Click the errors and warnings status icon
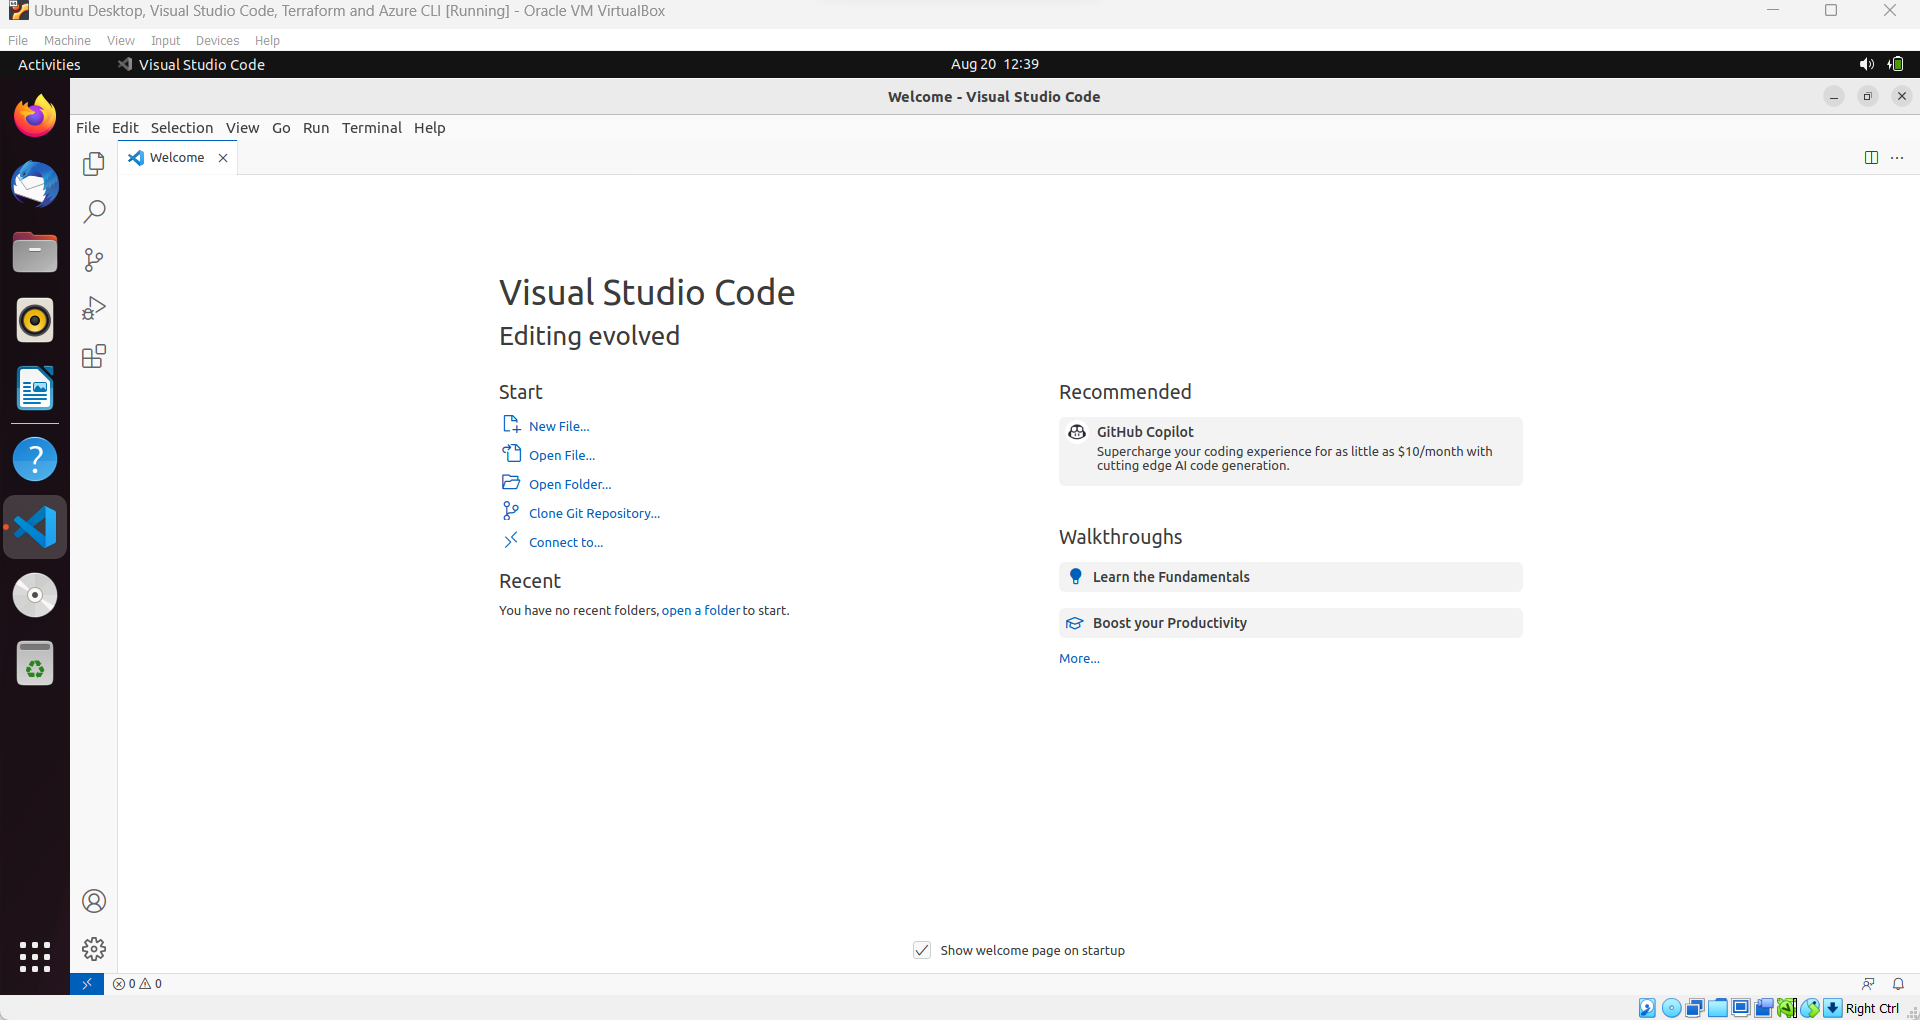The width and height of the screenshot is (1920, 1020). (136, 984)
